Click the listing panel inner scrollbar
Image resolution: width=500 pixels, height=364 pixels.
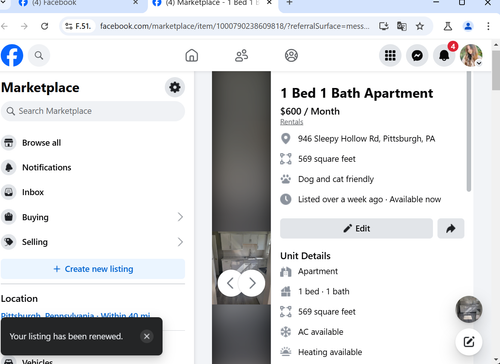point(469,132)
